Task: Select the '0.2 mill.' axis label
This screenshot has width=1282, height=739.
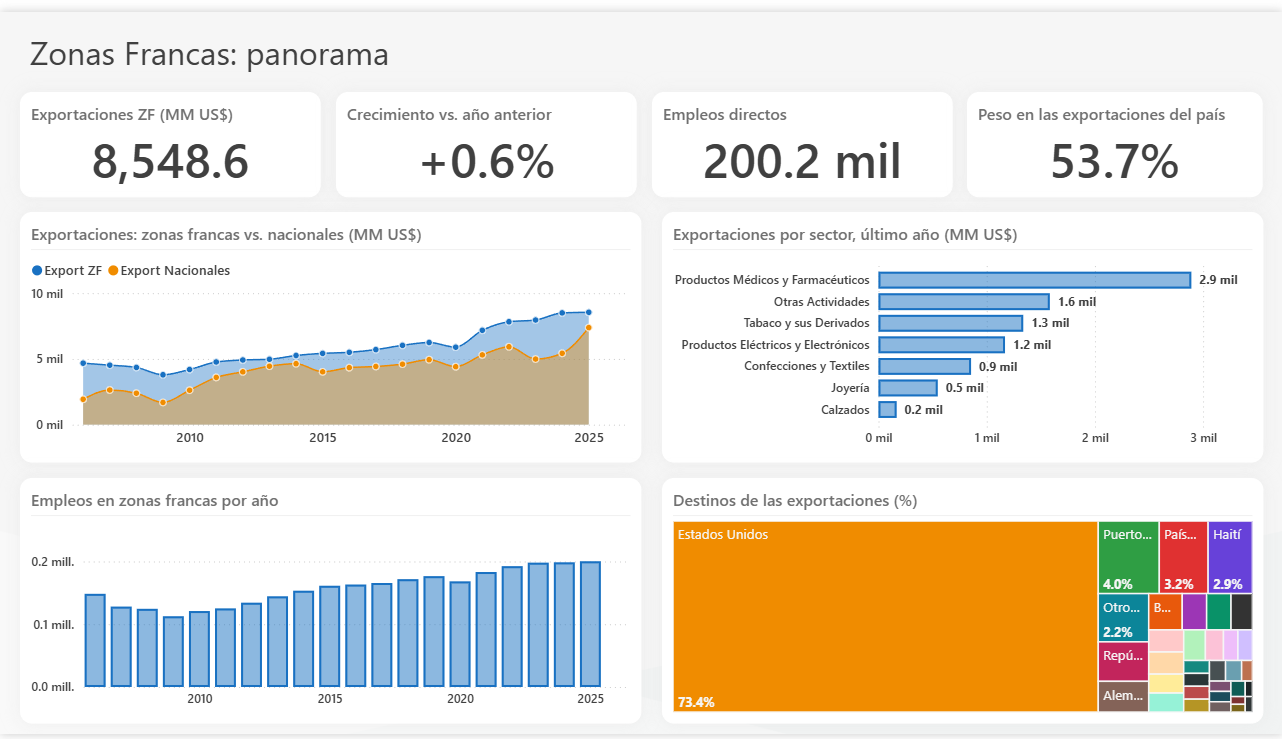Action: (x=53, y=562)
